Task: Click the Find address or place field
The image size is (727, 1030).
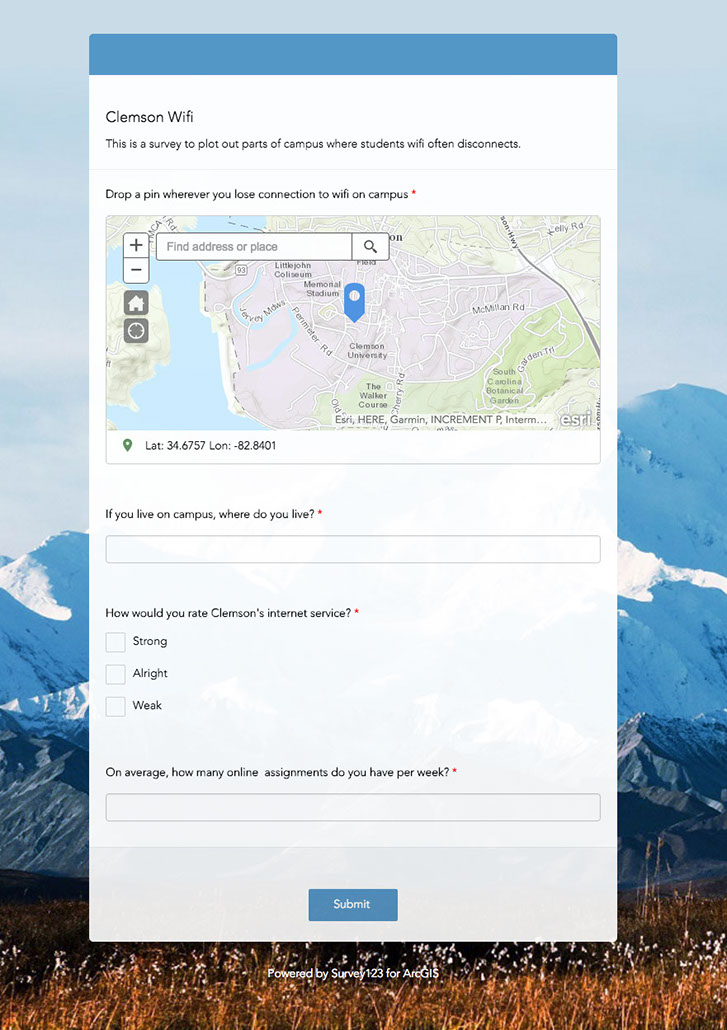Action: (x=254, y=247)
